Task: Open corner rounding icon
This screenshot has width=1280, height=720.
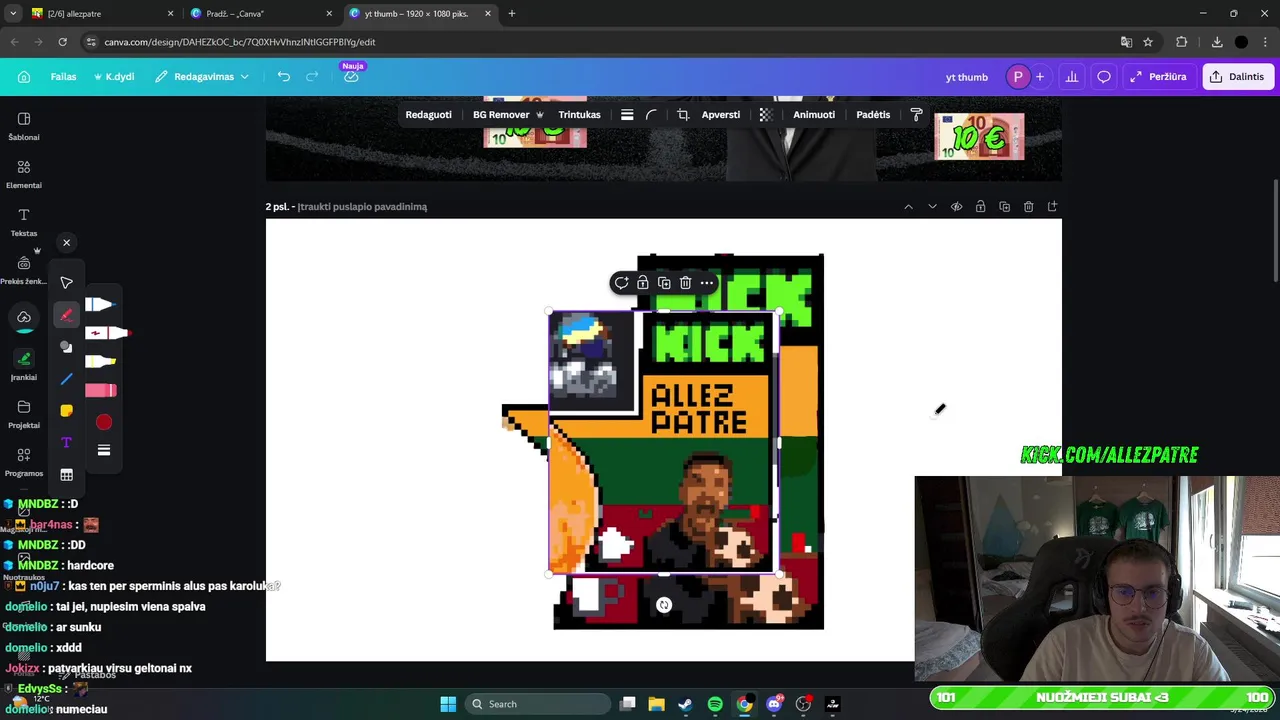Action: 651,115
